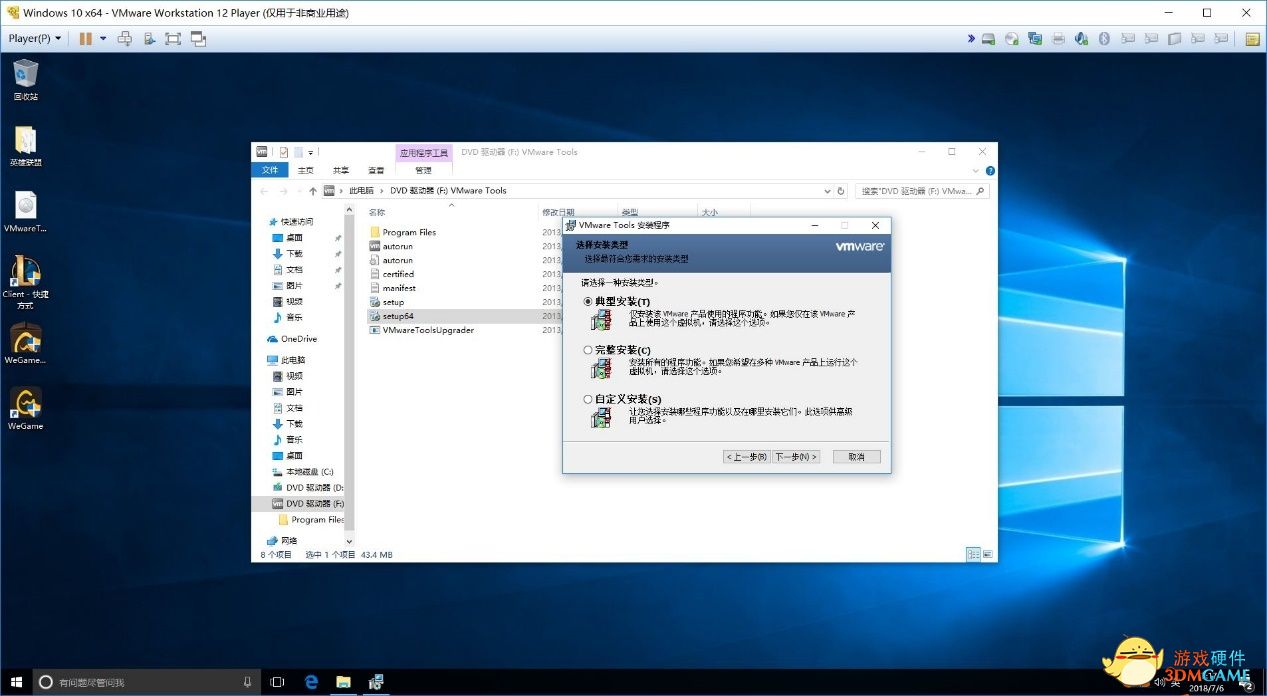
Task: Enter full screen mode in VMware toolbar
Action: 173,39
